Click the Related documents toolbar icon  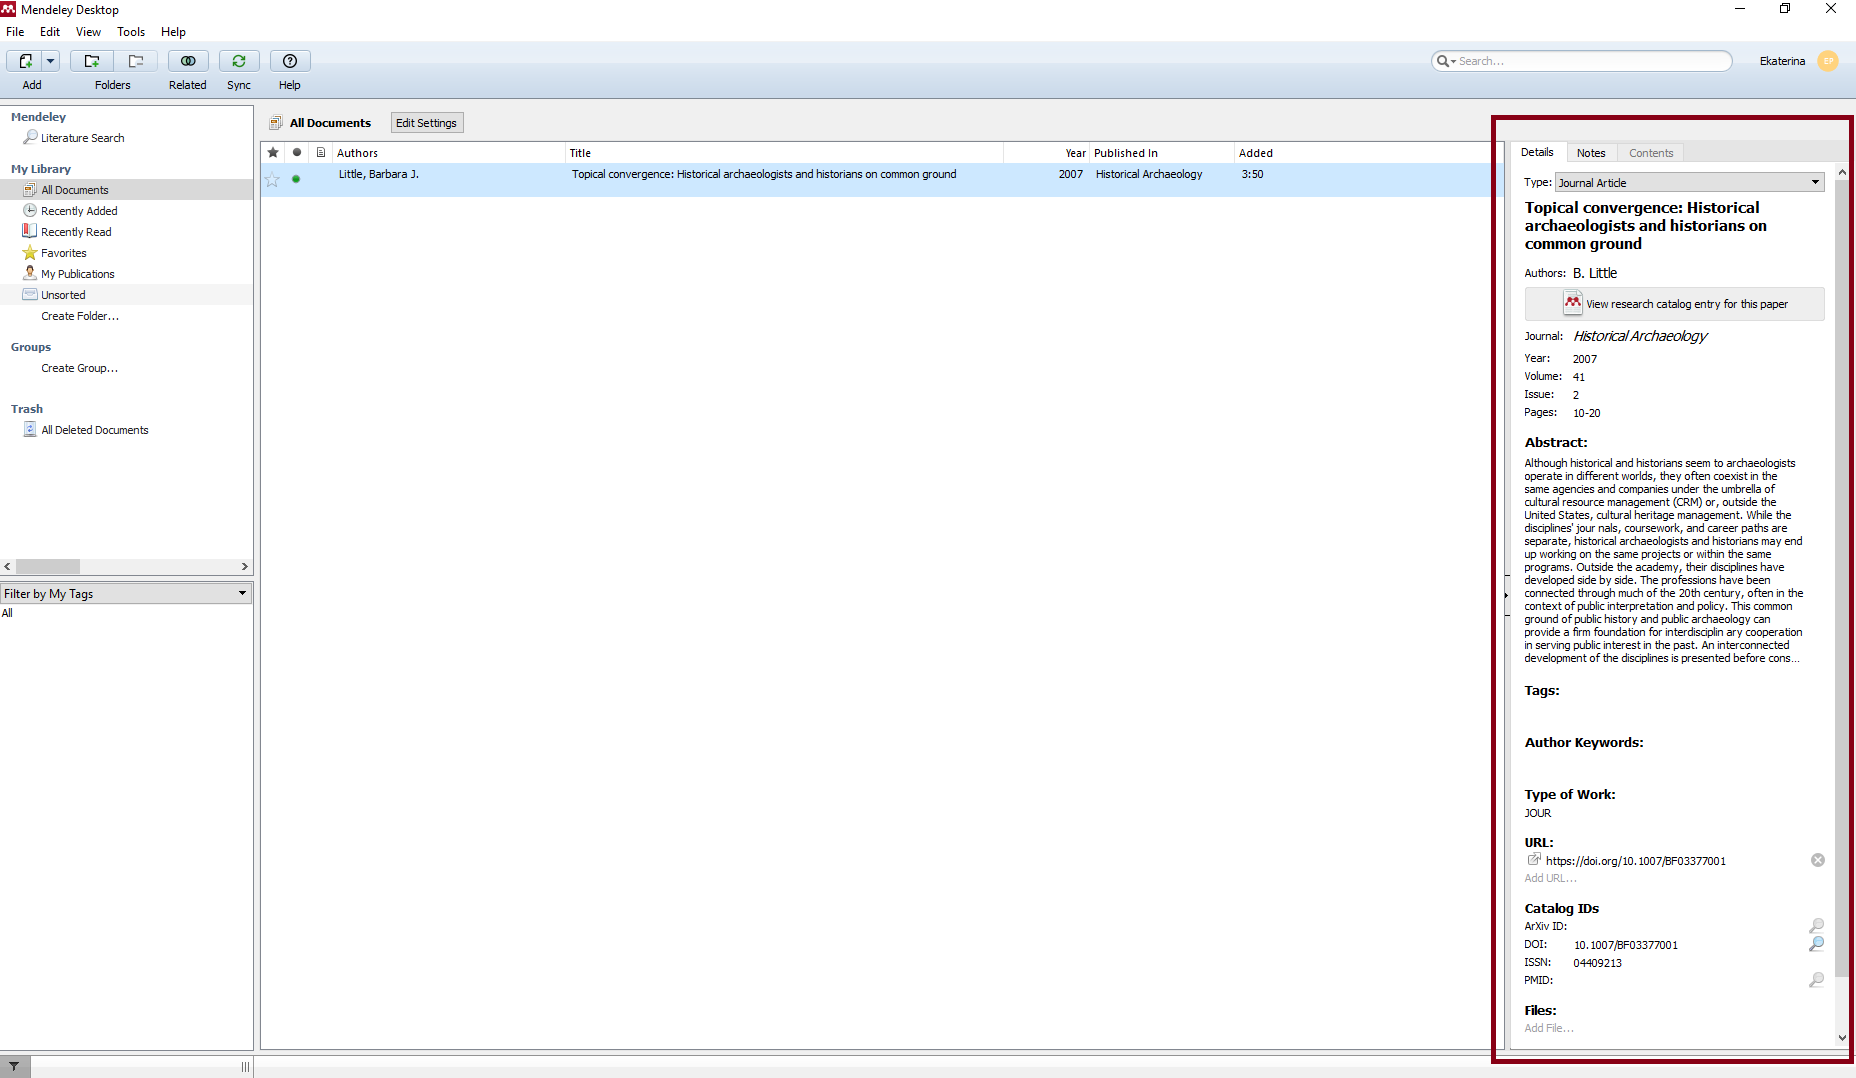pos(188,61)
